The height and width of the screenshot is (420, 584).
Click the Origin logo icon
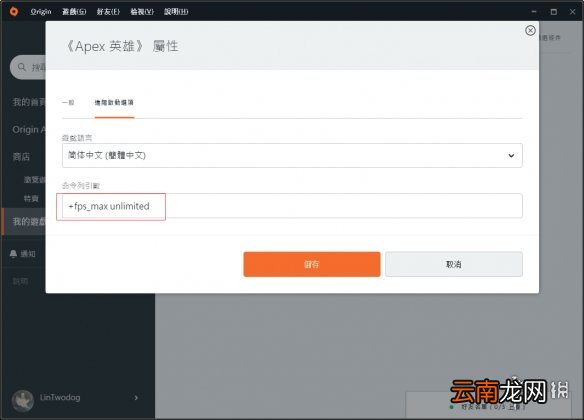(x=14, y=12)
